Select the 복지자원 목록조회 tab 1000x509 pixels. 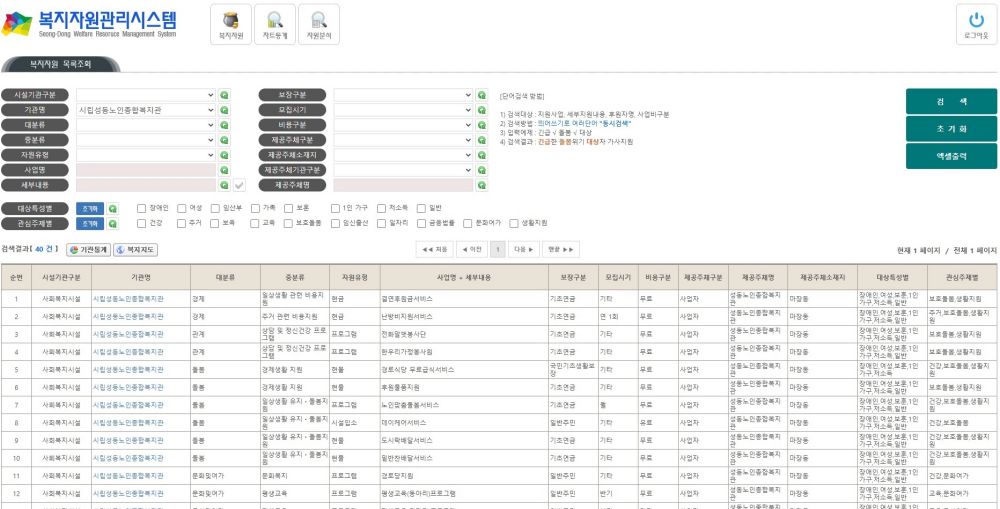click(61, 64)
